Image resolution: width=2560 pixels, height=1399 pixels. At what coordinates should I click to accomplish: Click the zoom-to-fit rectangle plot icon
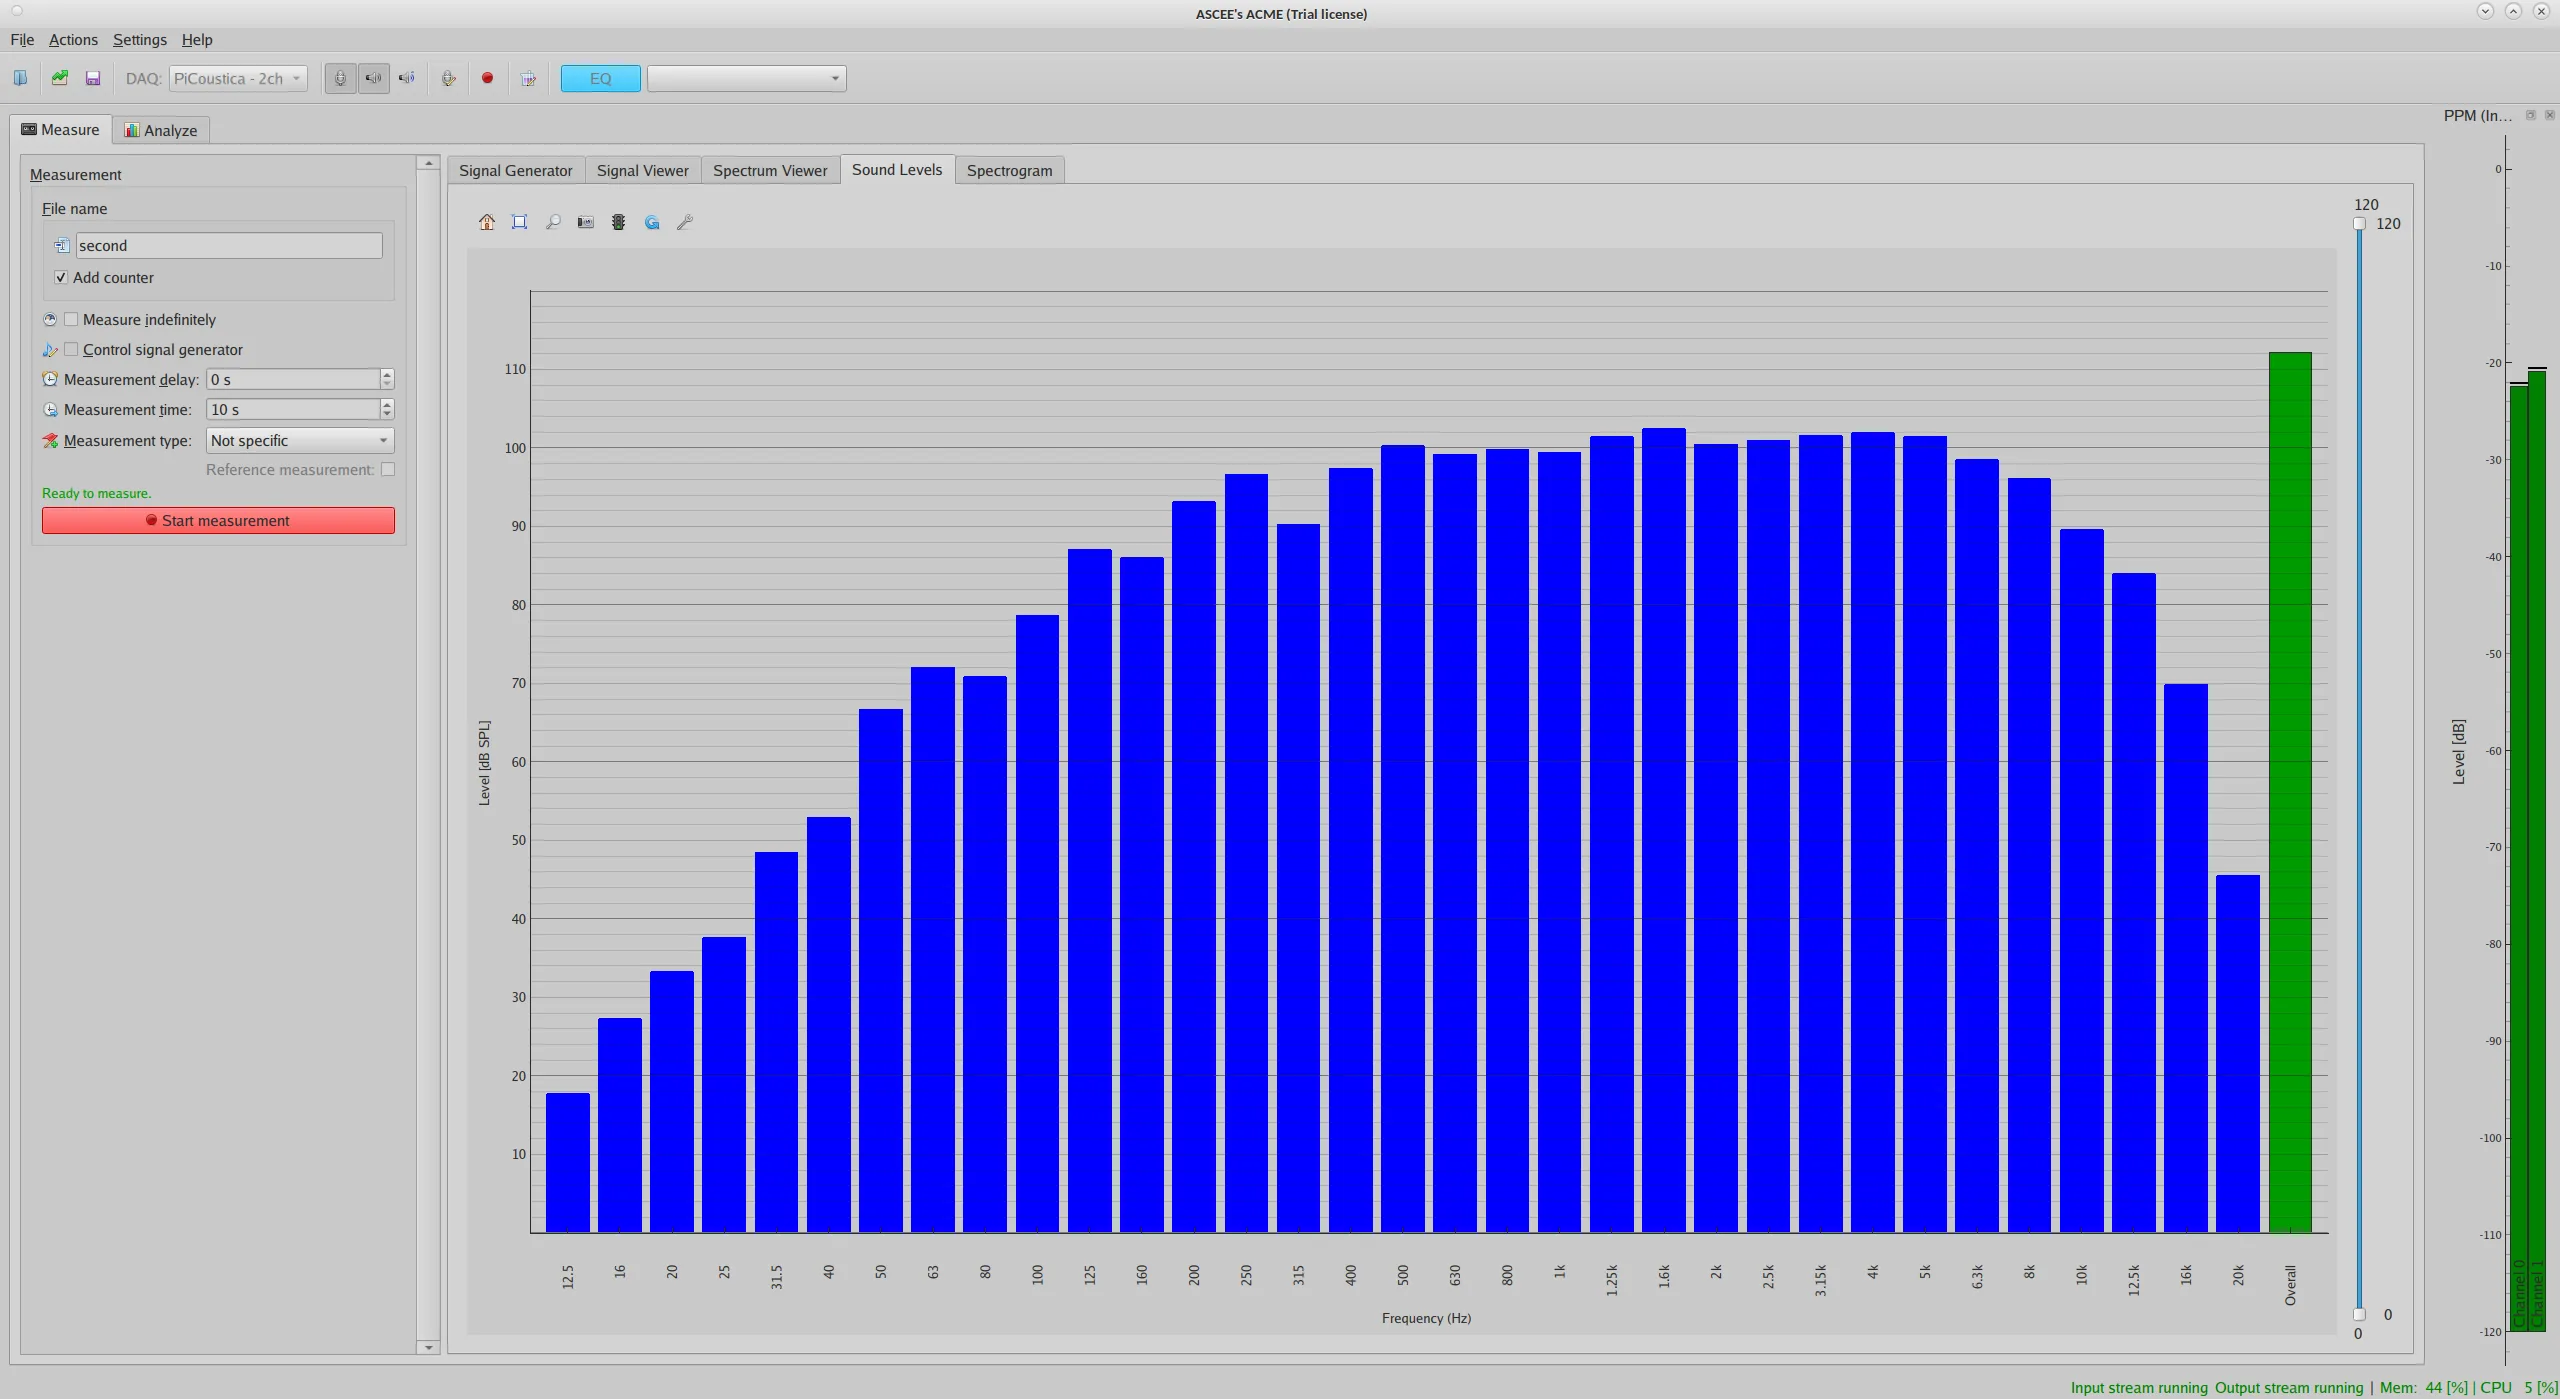(519, 222)
